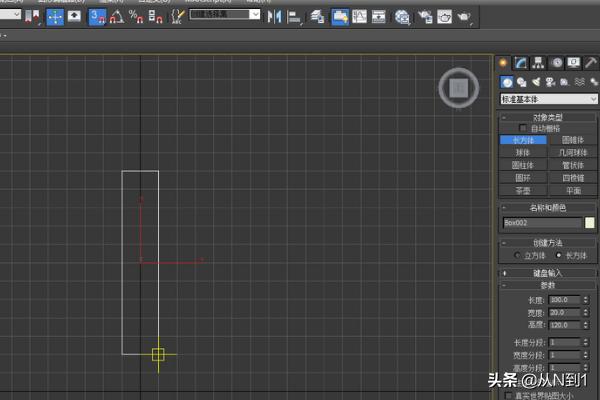This screenshot has width=600, height=400.
Task: Select the Shapes category icon
Action: pyautogui.click(x=521, y=82)
